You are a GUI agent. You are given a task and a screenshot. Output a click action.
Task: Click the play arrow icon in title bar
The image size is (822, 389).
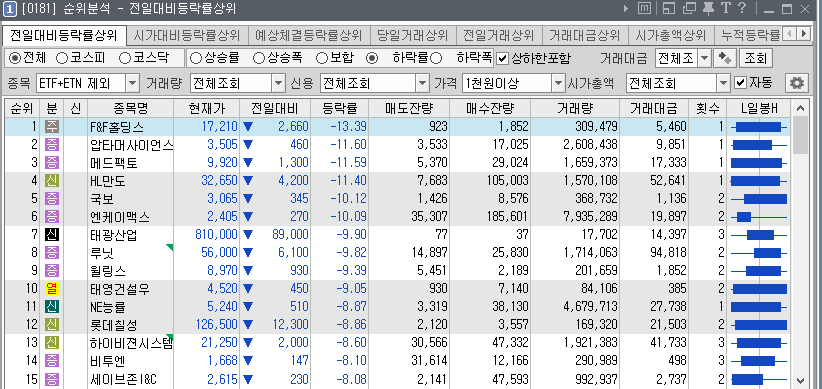pyautogui.click(x=626, y=8)
